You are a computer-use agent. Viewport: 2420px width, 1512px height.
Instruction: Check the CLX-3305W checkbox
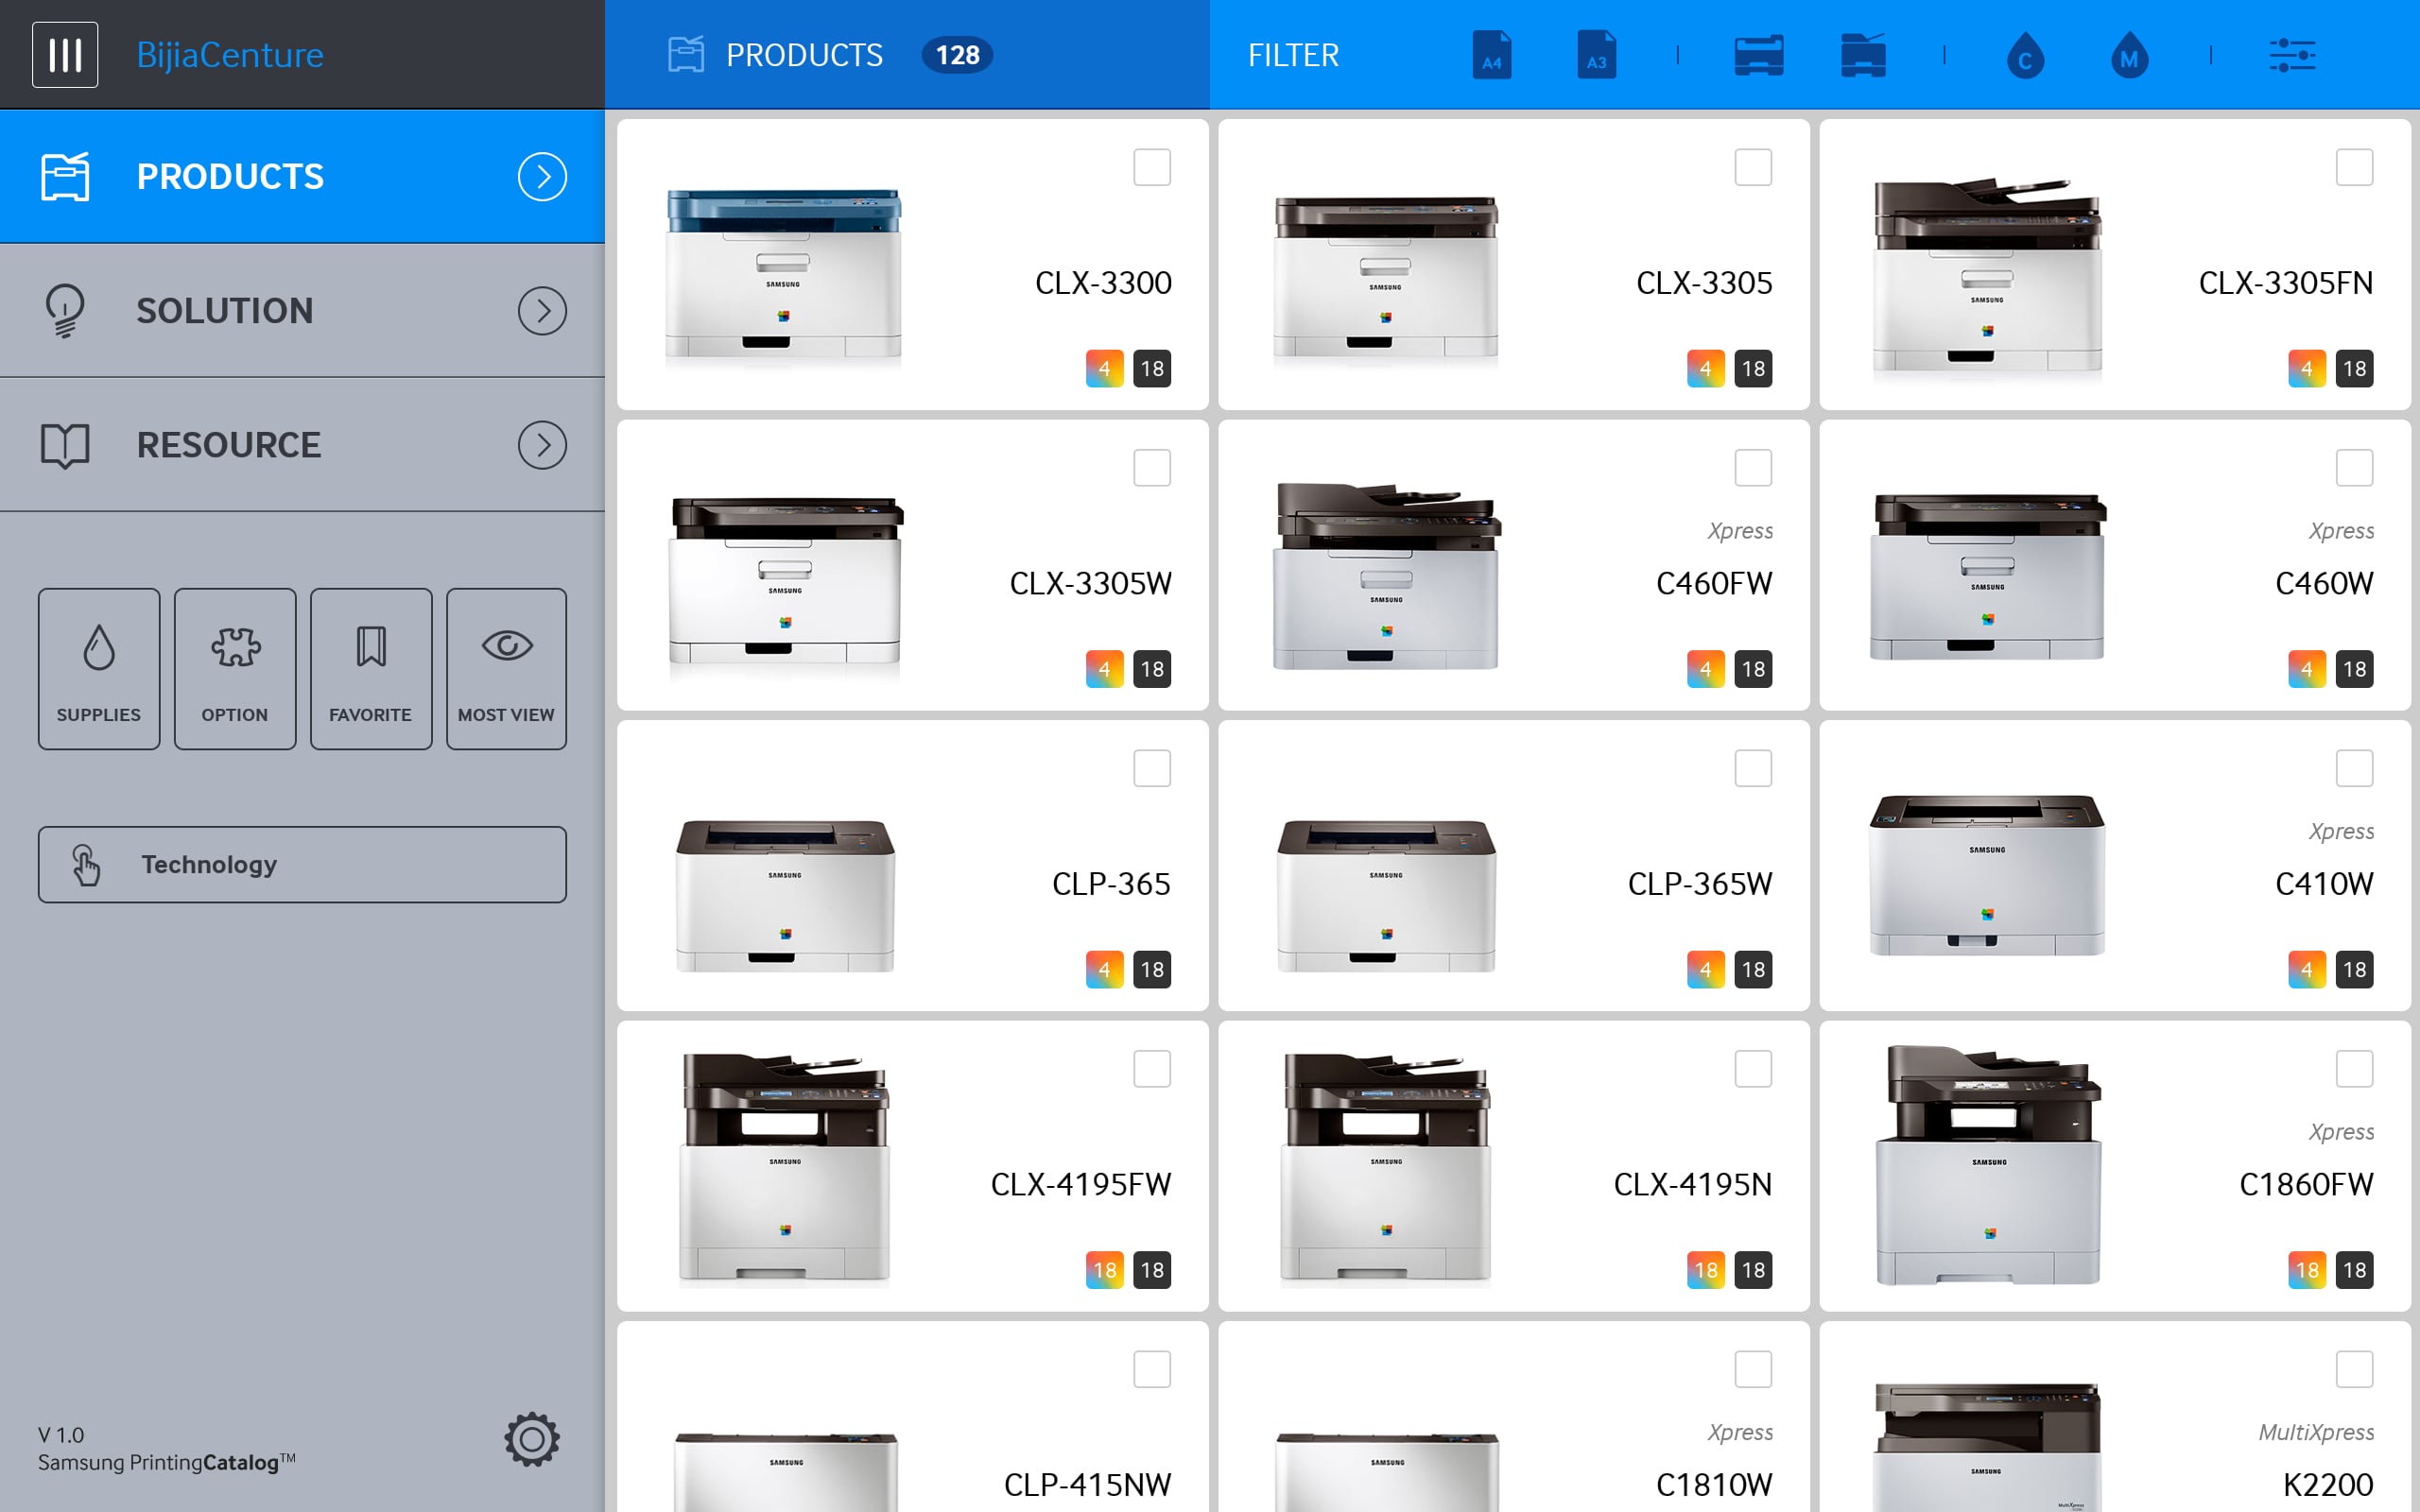pos(1152,468)
